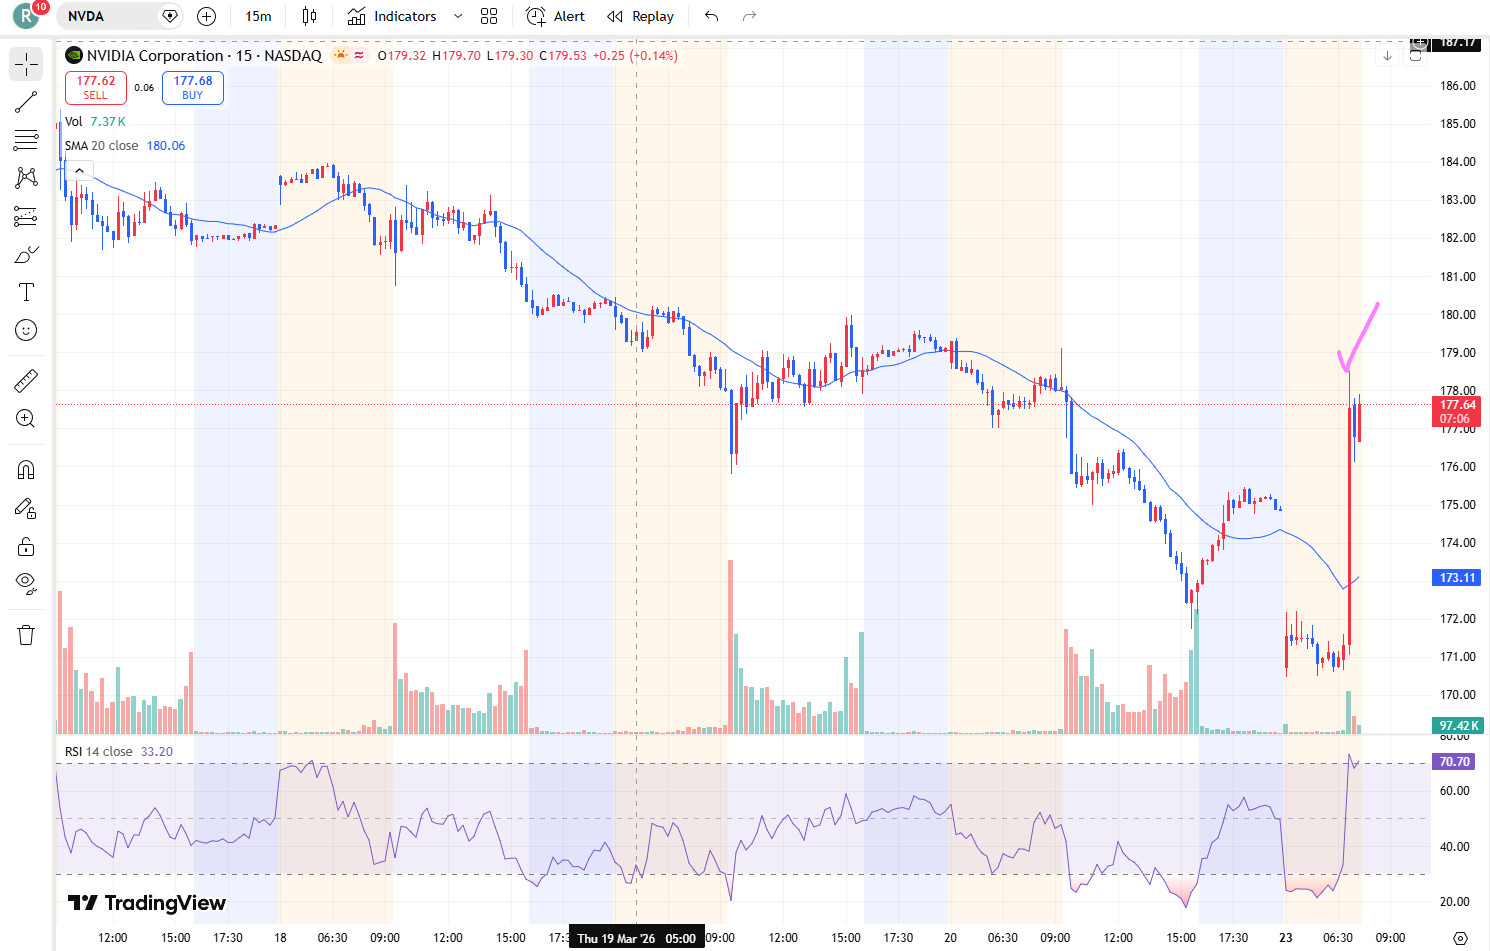This screenshot has height=951, width=1490.
Task: Open the Indicators dialog
Action: pyautogui.click(x=392, y=16)
